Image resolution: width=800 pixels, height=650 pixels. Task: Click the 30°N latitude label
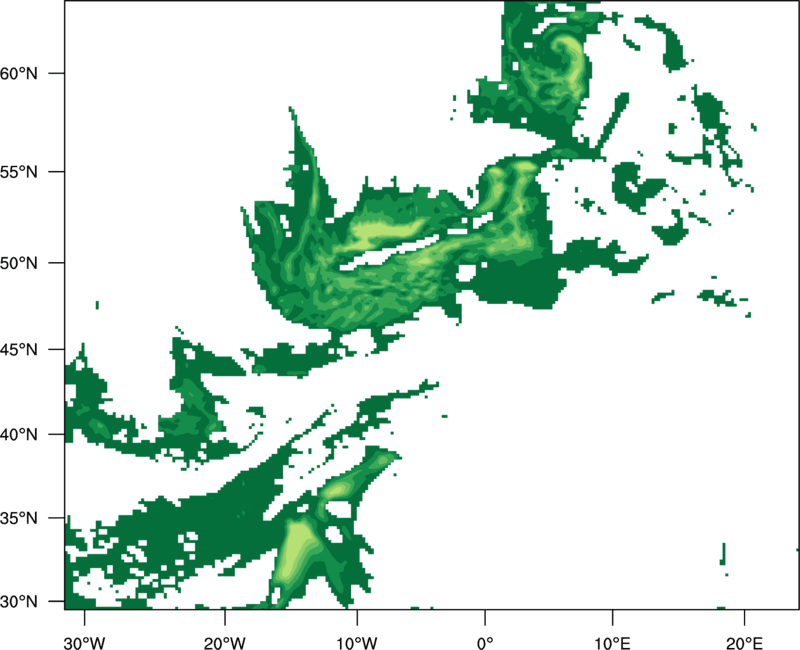[19, 602]
